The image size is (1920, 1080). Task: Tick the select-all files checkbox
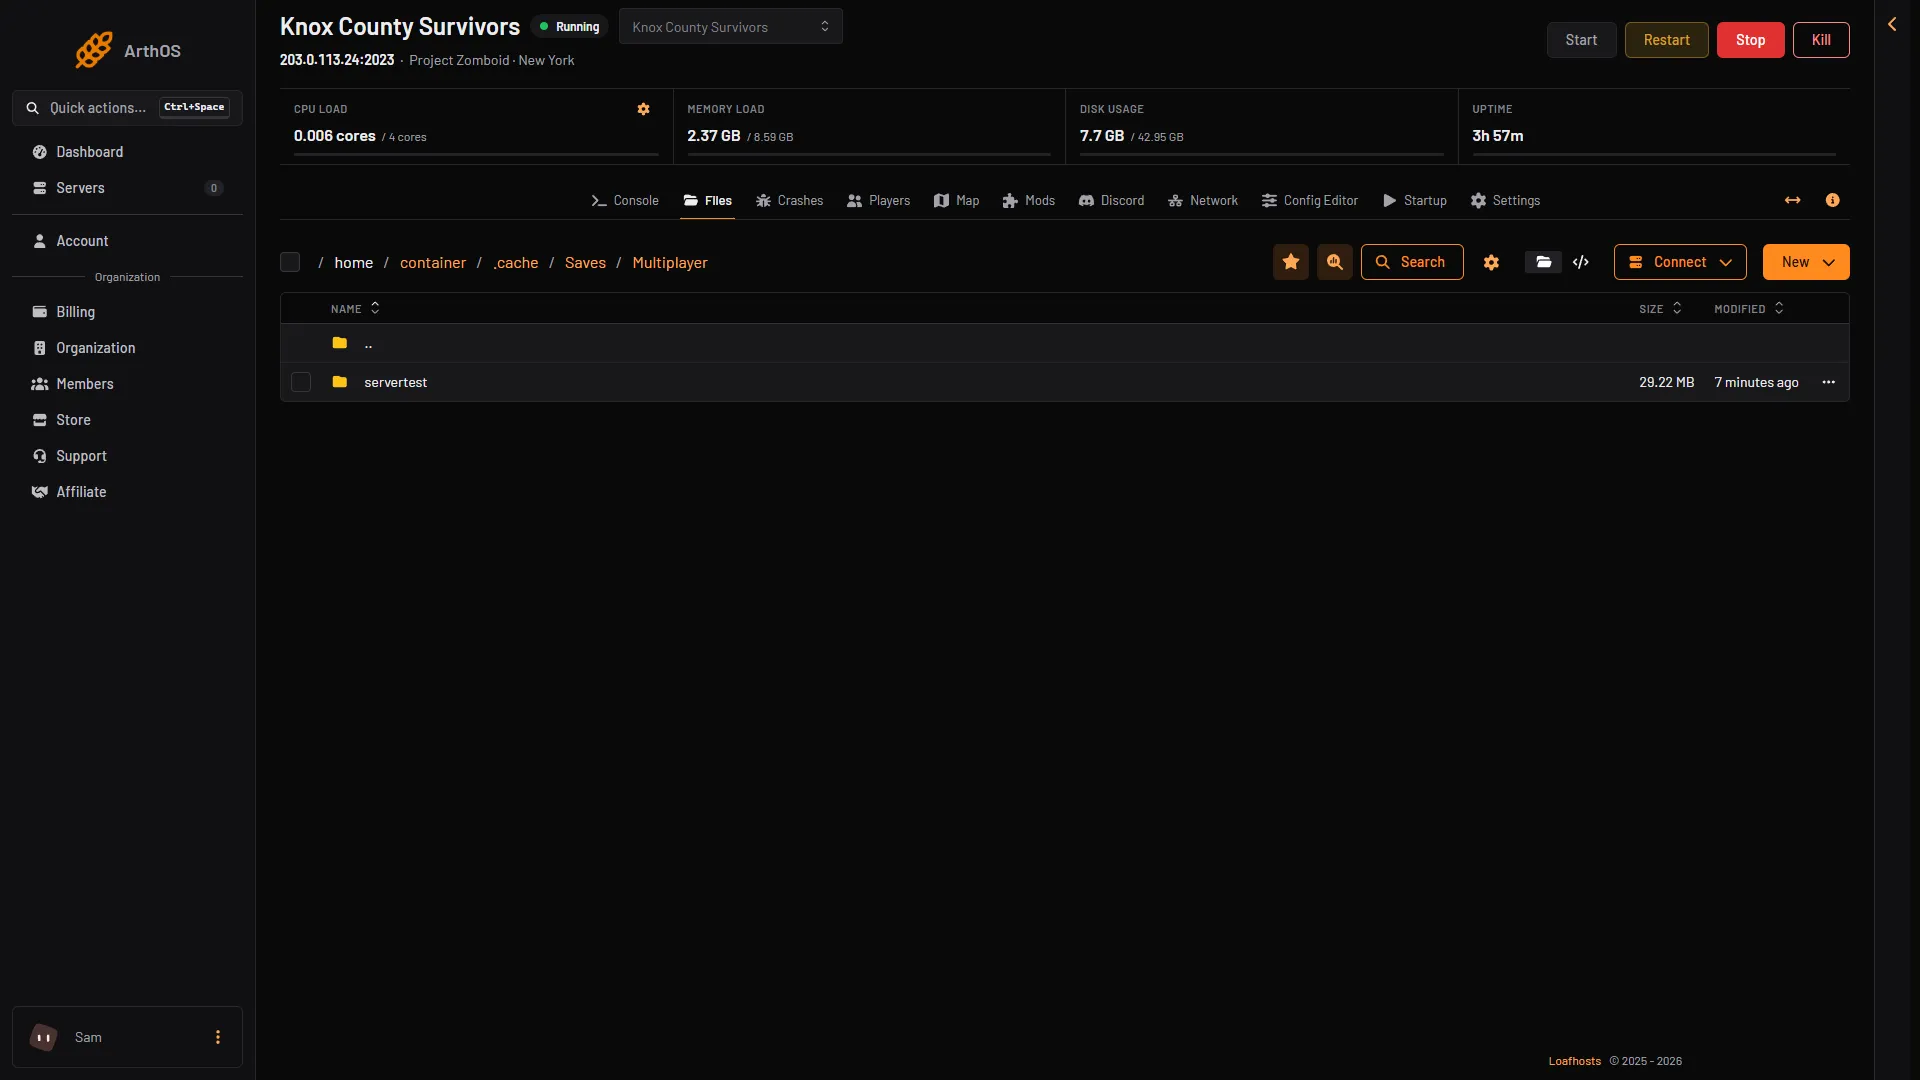click(290, 262)
